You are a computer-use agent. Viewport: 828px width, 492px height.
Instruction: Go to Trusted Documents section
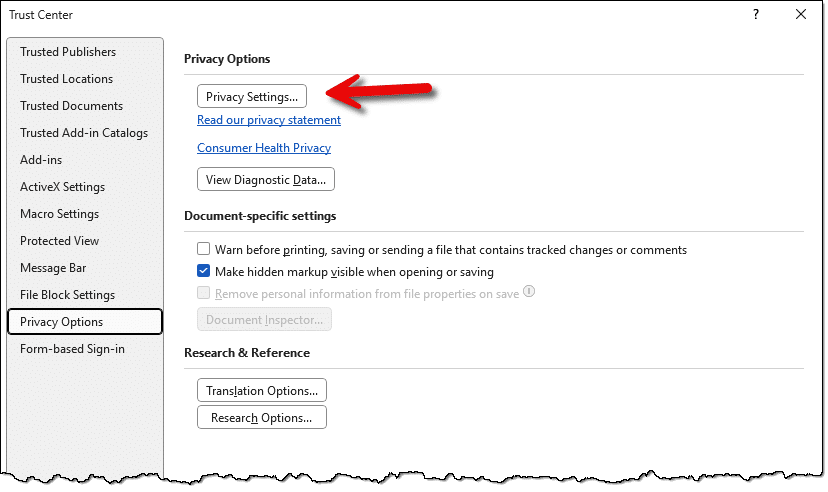point(71,106)
